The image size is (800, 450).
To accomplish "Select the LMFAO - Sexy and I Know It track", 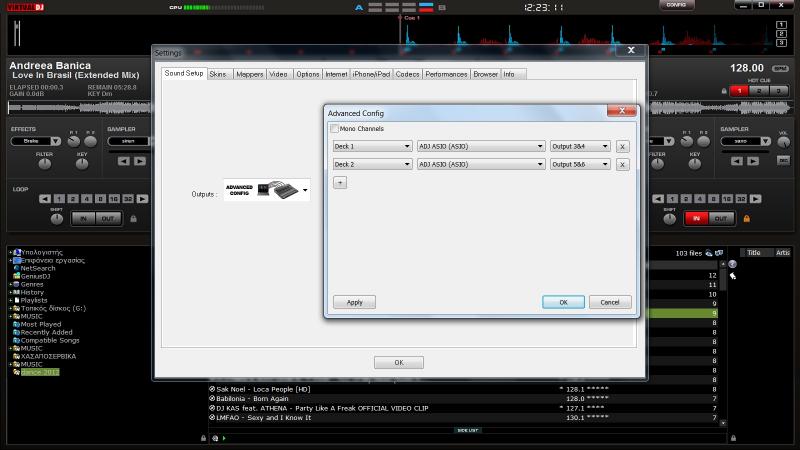I will click(263, 417).
